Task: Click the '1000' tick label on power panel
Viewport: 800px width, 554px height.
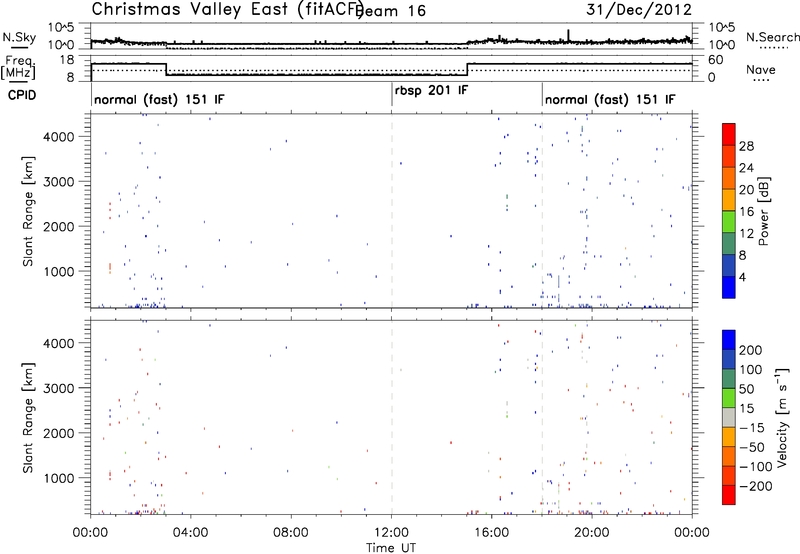Action: 59,271
